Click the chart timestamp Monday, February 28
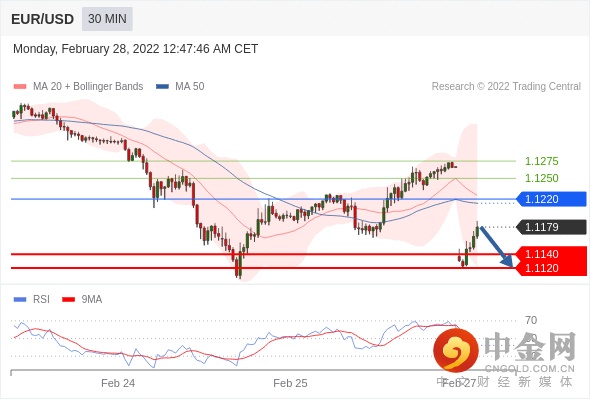Viewport: 590px width, 400px height. (135, 49)
